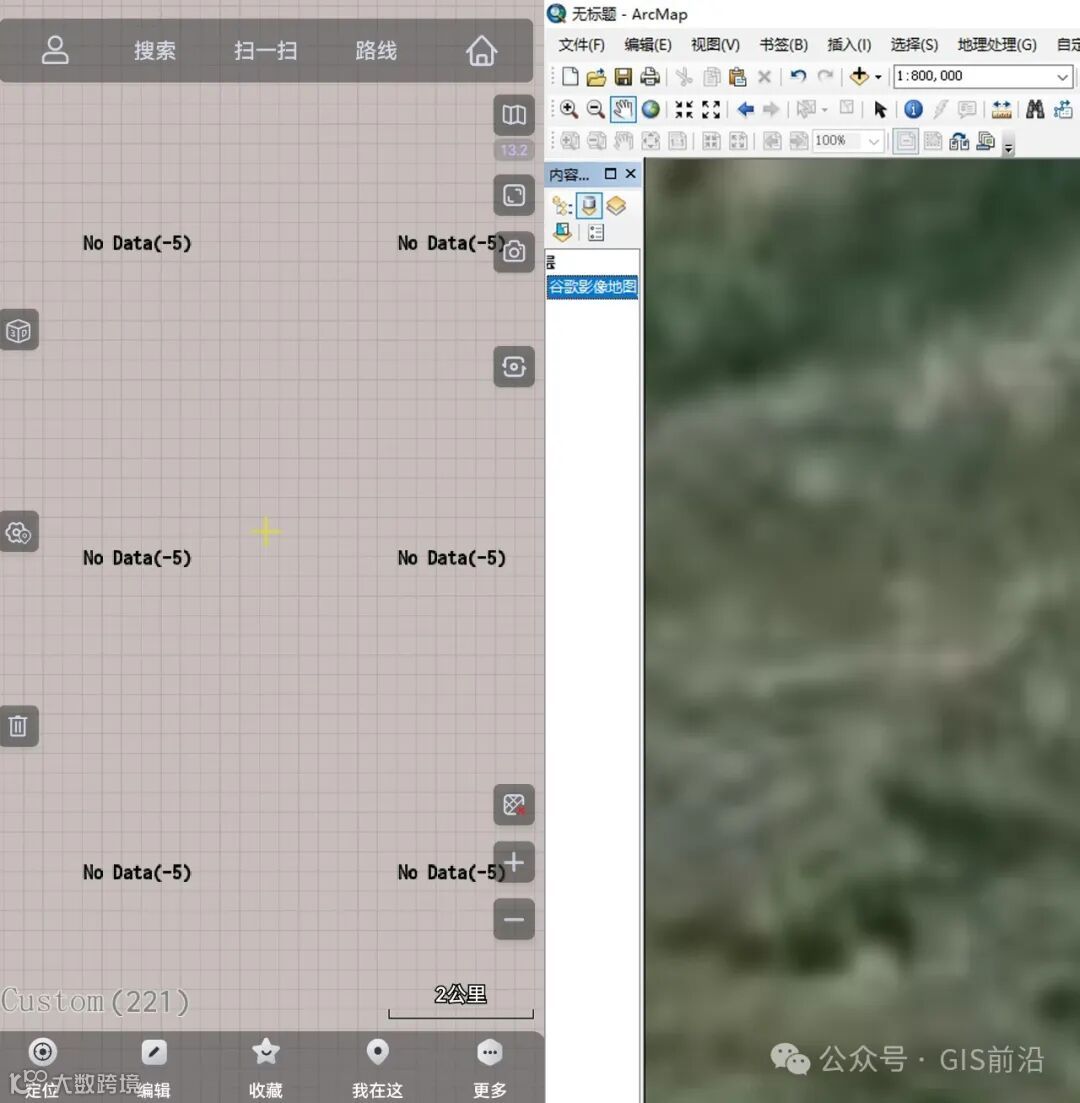The height and width of the screenshot is (1103, 1080).
Task: Click the Add Data button in ArcMap
Action: (859, 76)
